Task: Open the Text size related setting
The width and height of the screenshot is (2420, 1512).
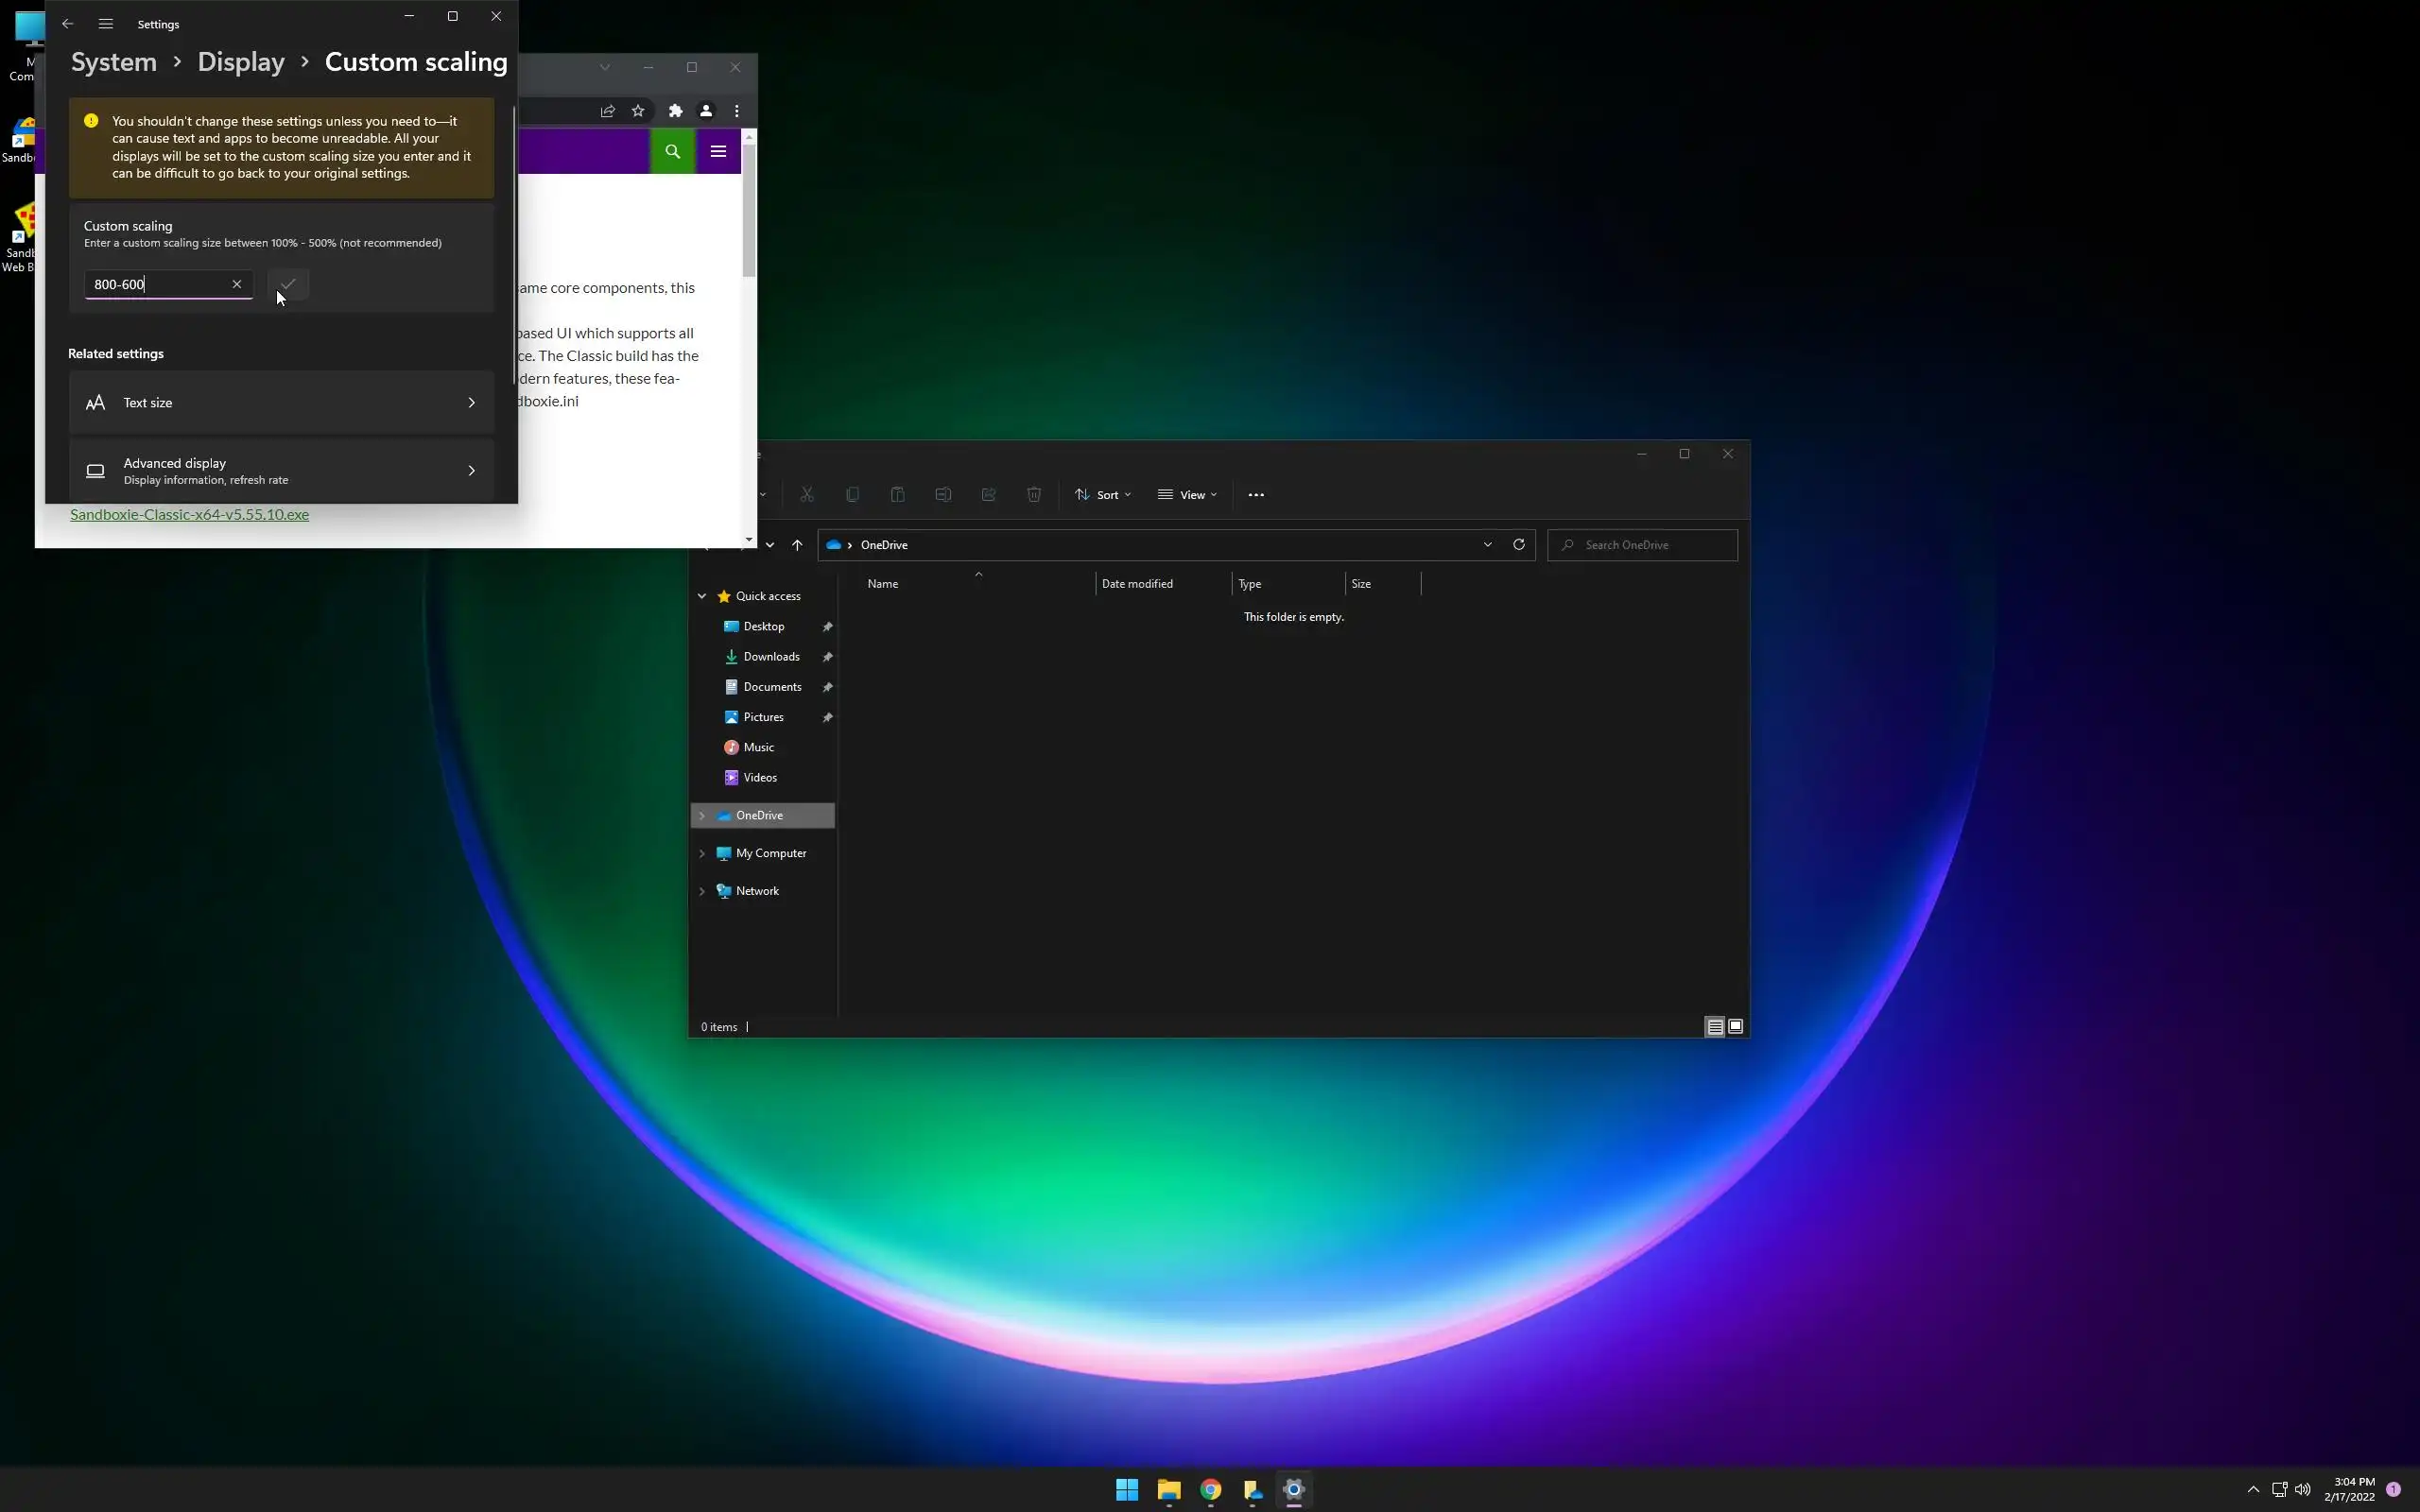Action: point(281,403)
